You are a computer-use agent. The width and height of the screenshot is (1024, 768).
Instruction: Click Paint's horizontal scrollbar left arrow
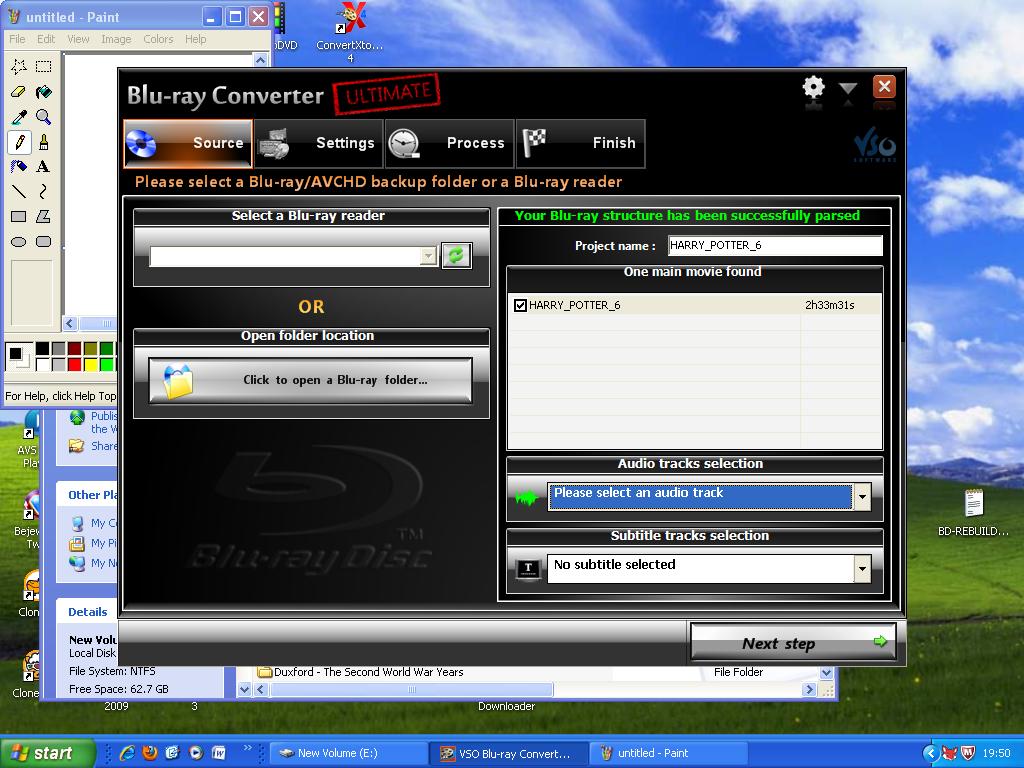pyautogui.click(x=70, y=323)
